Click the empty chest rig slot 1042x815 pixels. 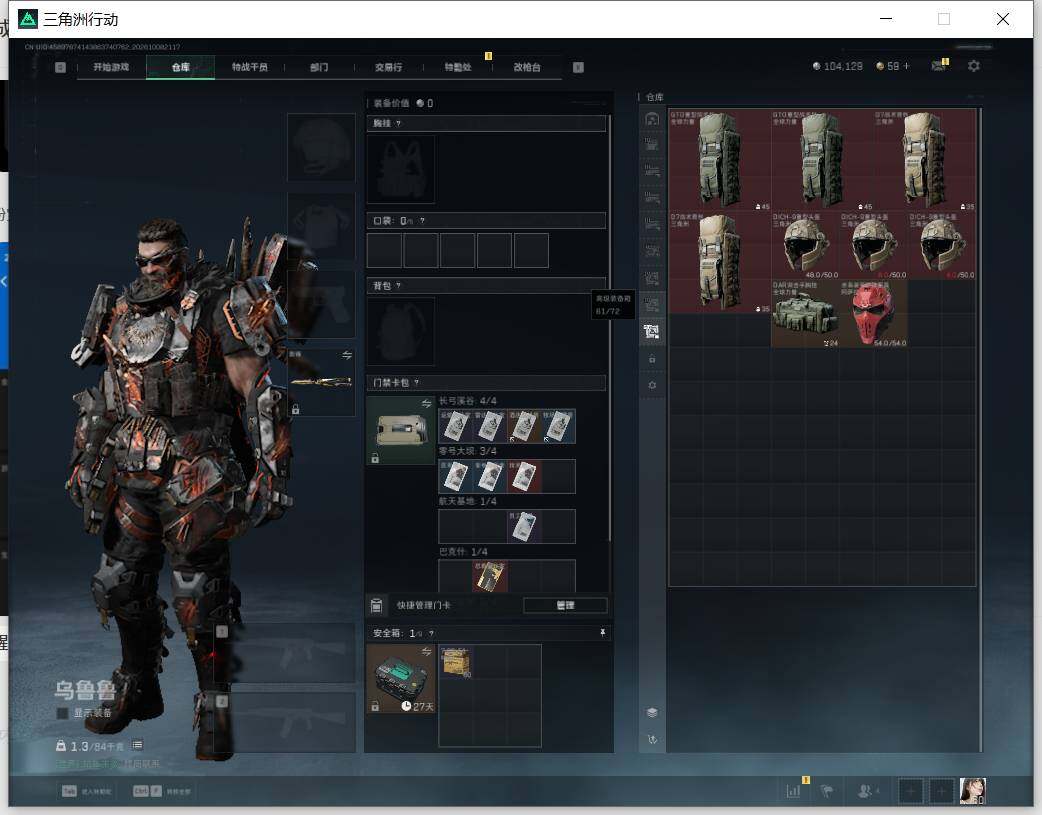(401, 169)
